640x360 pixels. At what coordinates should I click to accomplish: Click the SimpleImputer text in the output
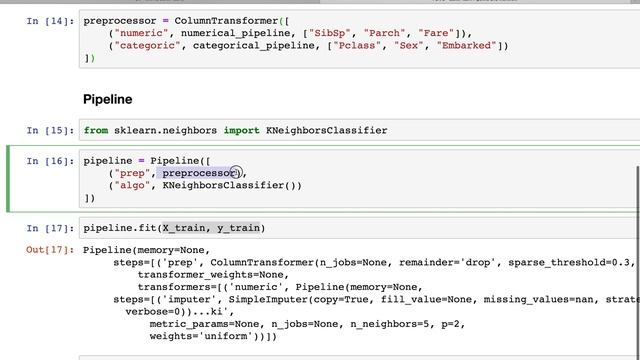click(x=268, y=299)
